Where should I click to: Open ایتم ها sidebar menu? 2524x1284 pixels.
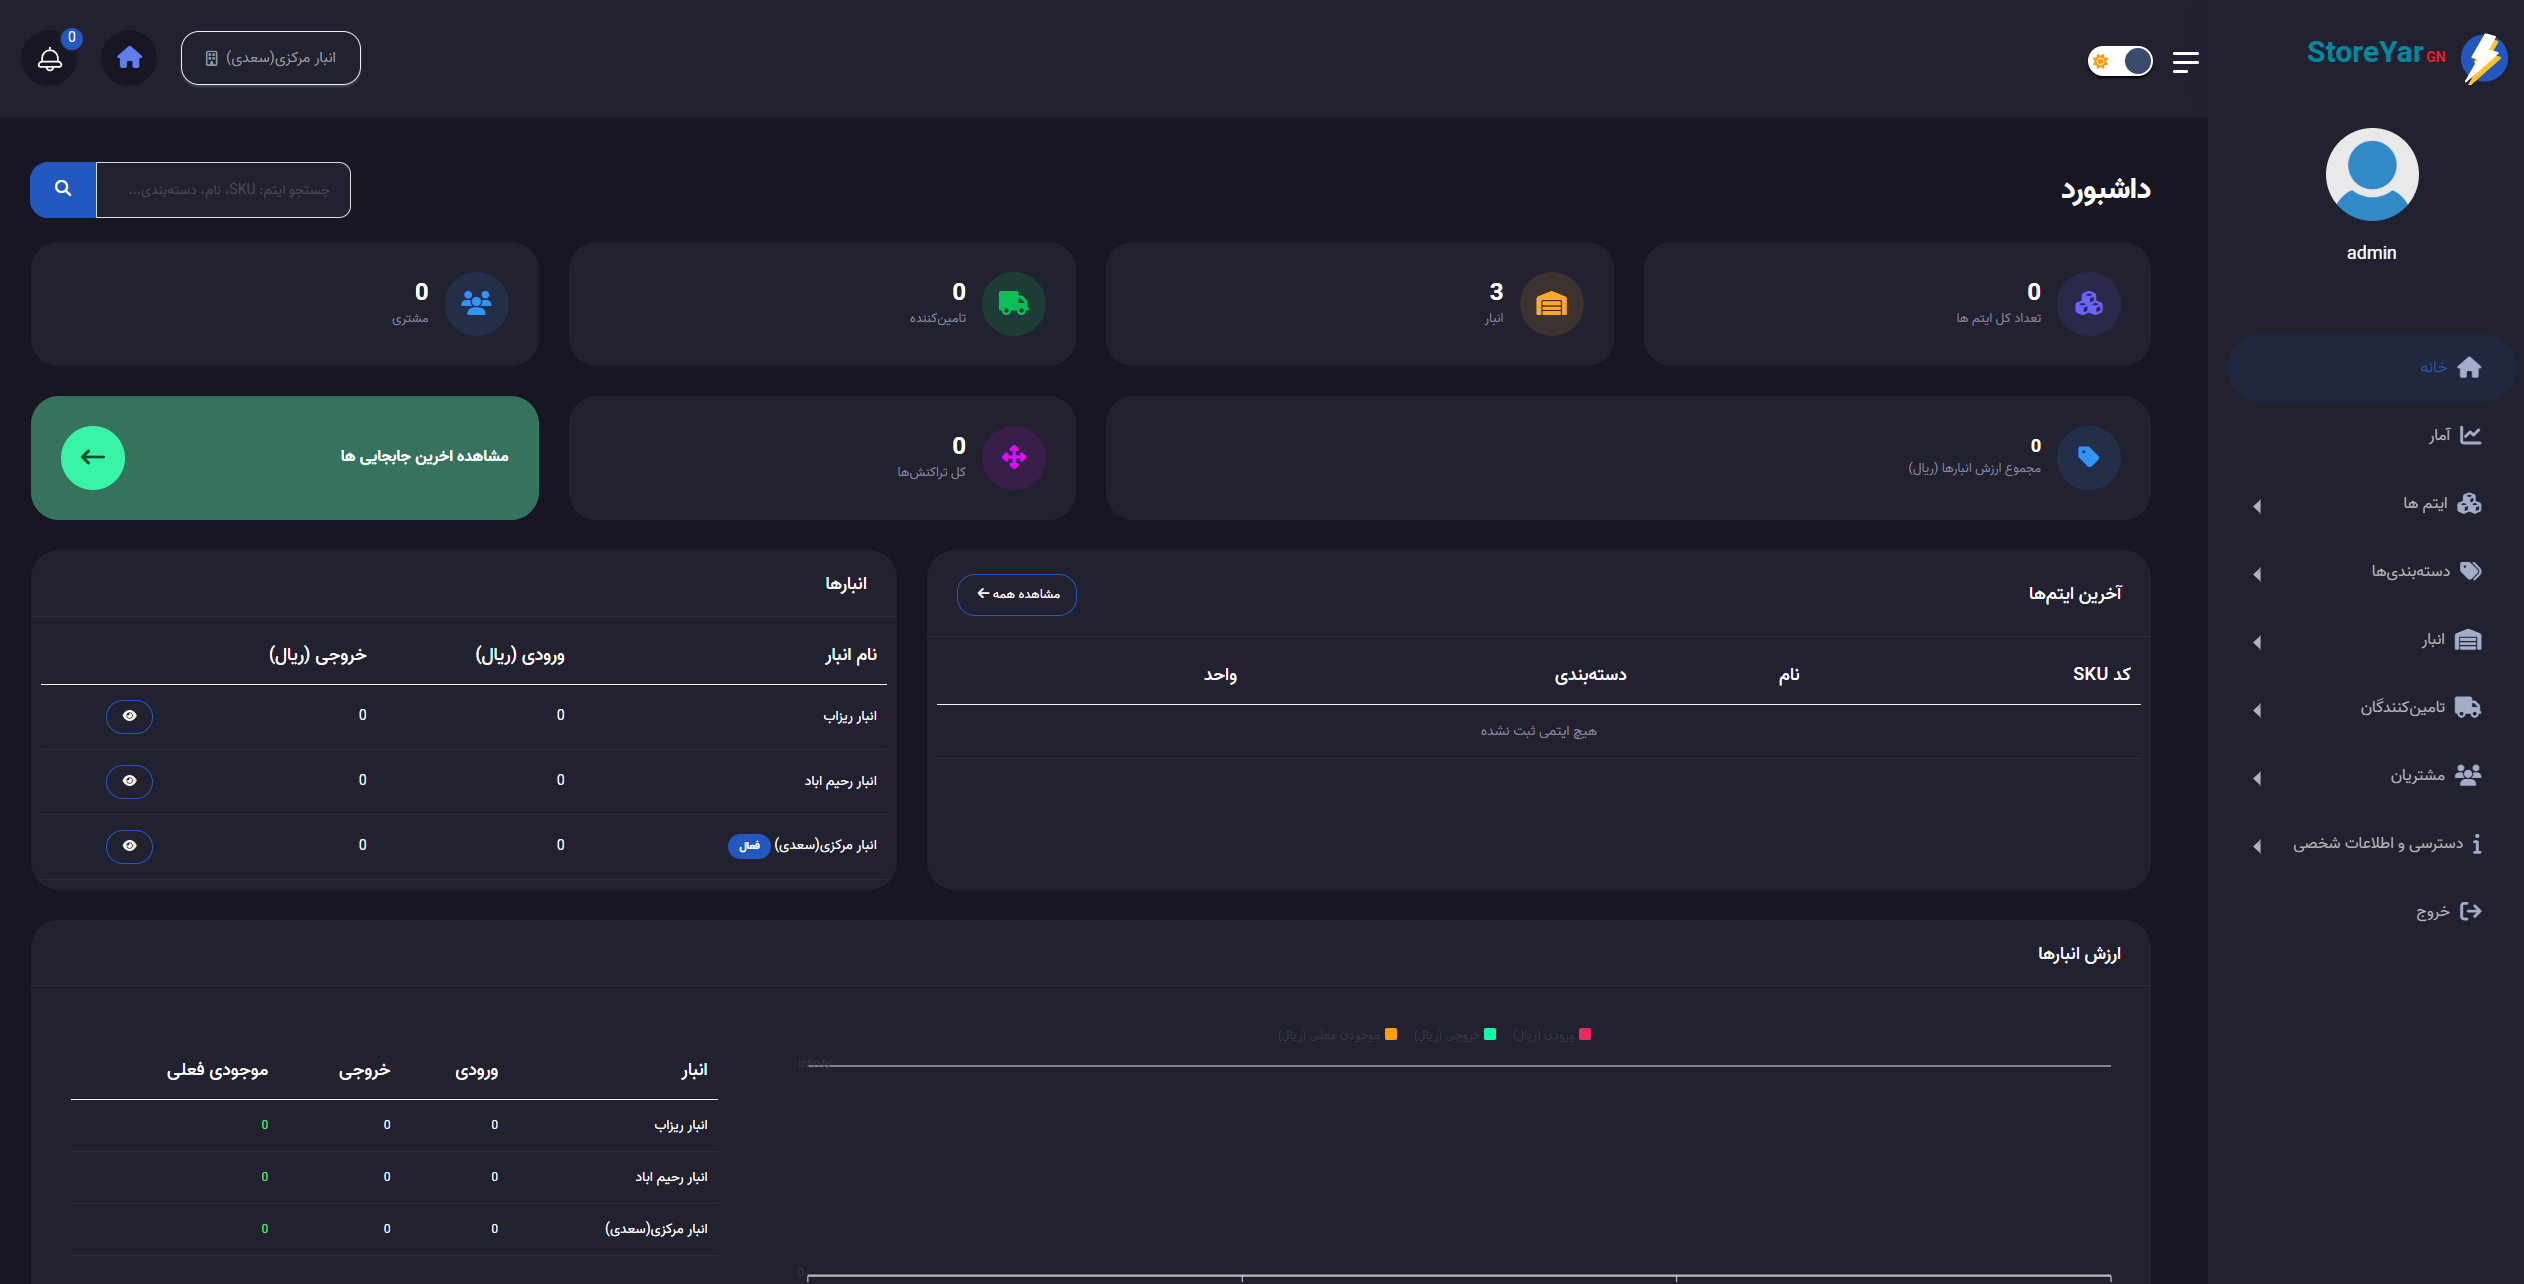point(2372,503)
